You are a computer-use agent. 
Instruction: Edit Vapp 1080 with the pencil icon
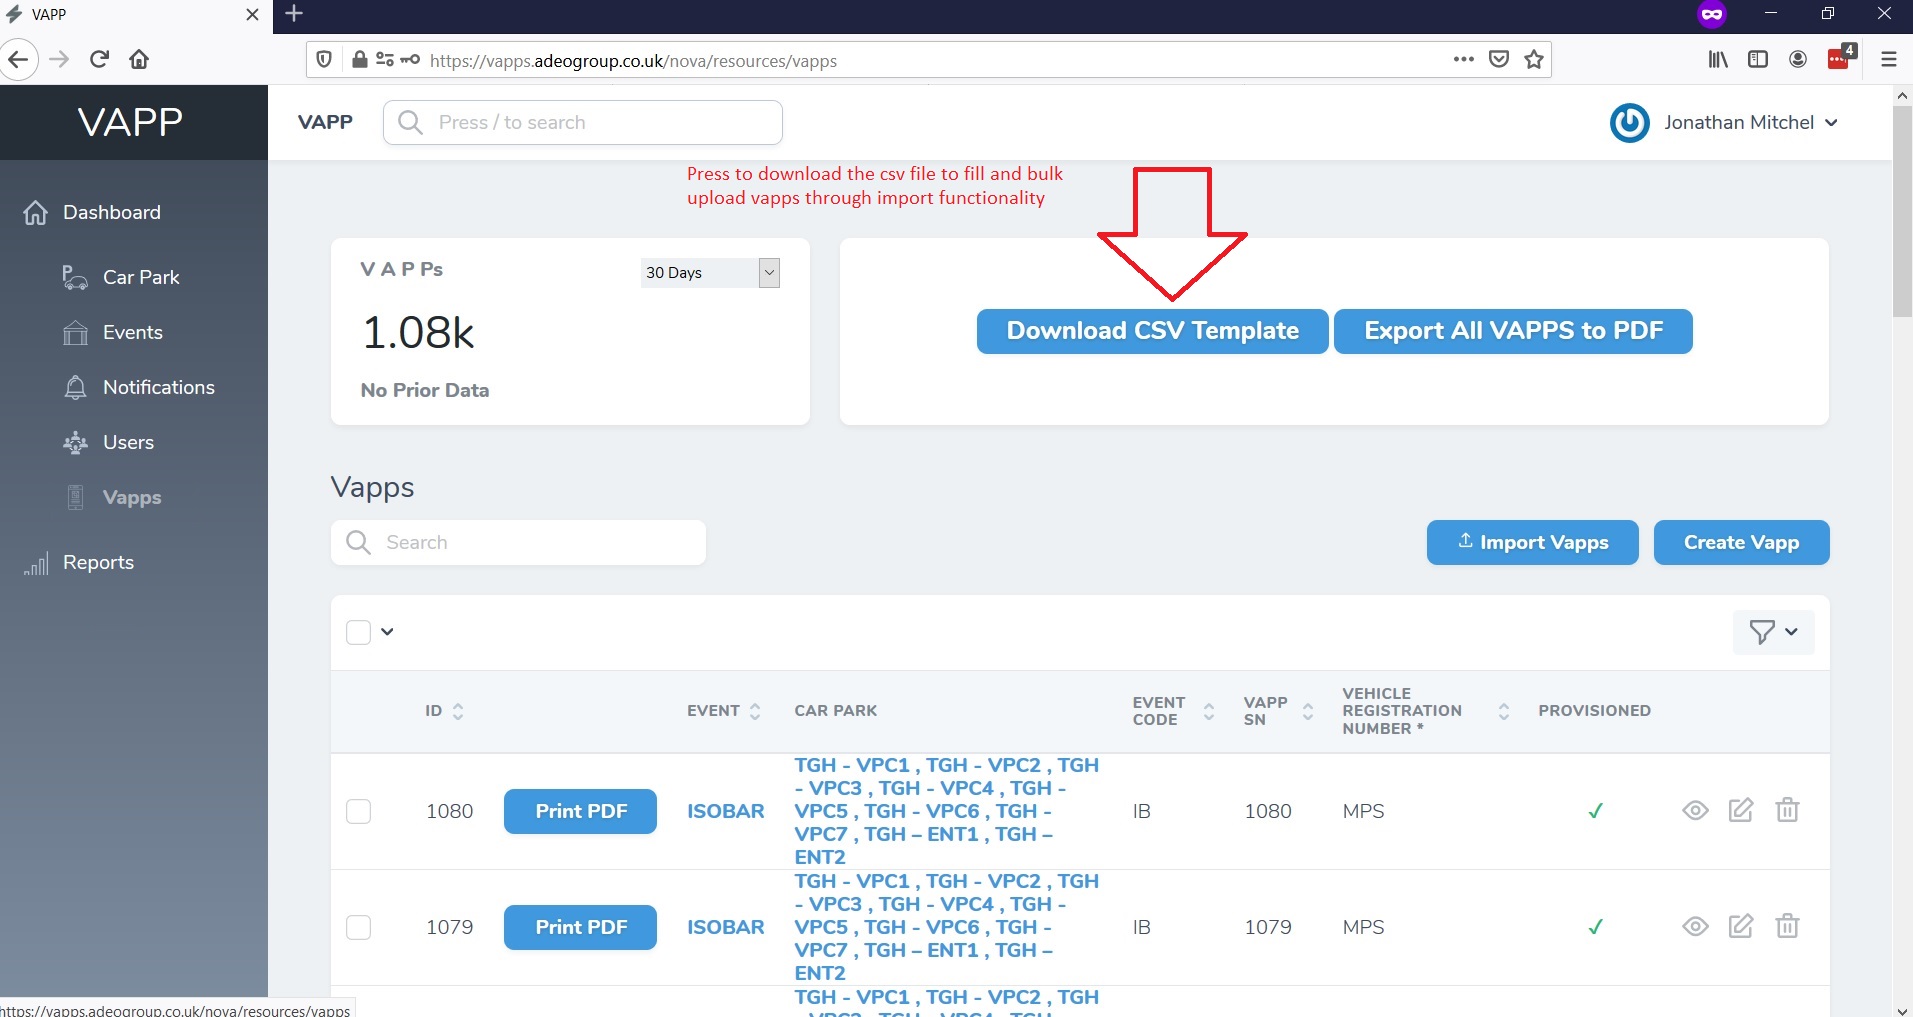coord(1741,811)
